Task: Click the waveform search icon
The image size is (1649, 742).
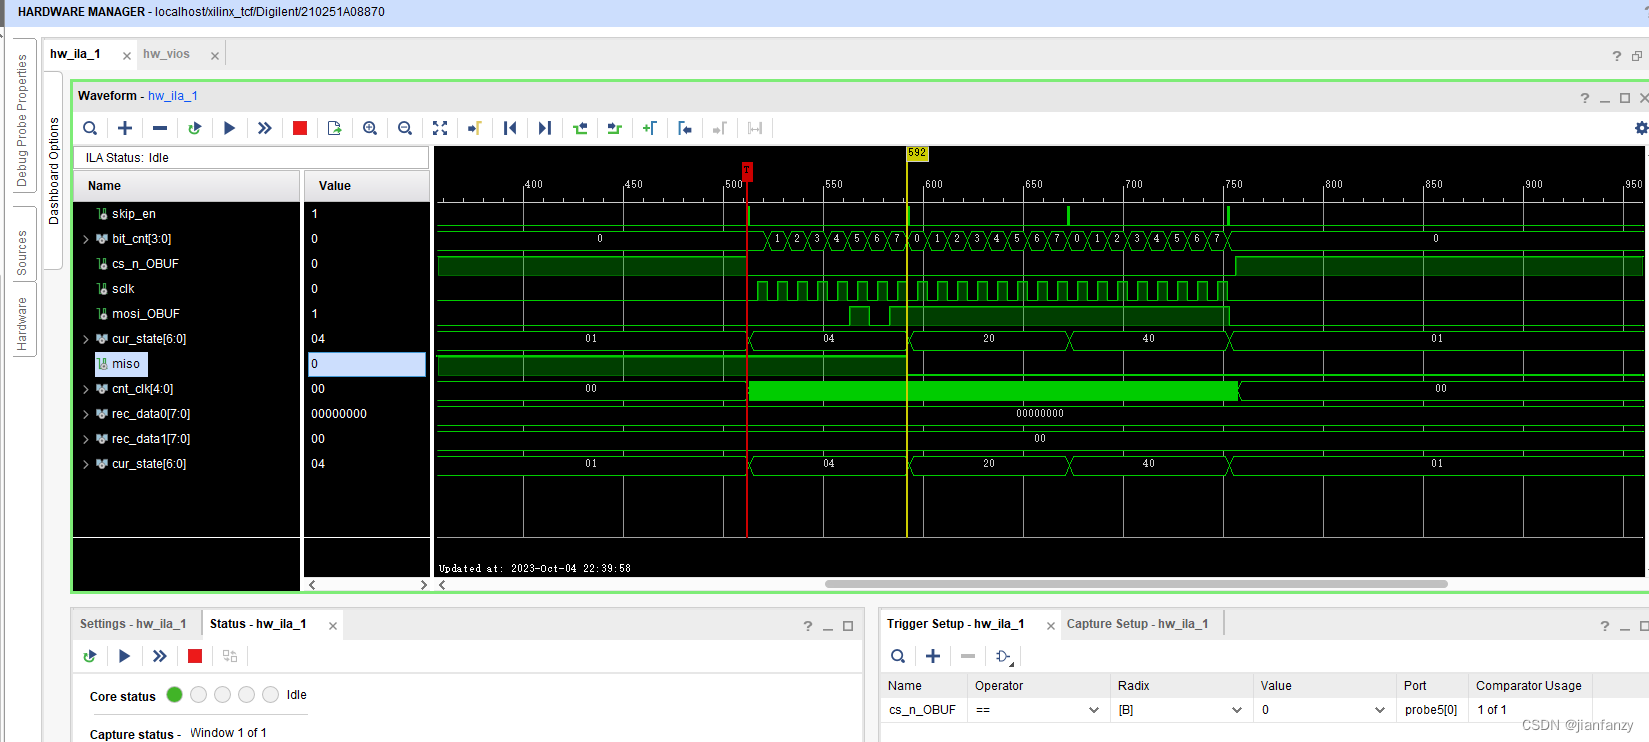Action: coord(90,128)
